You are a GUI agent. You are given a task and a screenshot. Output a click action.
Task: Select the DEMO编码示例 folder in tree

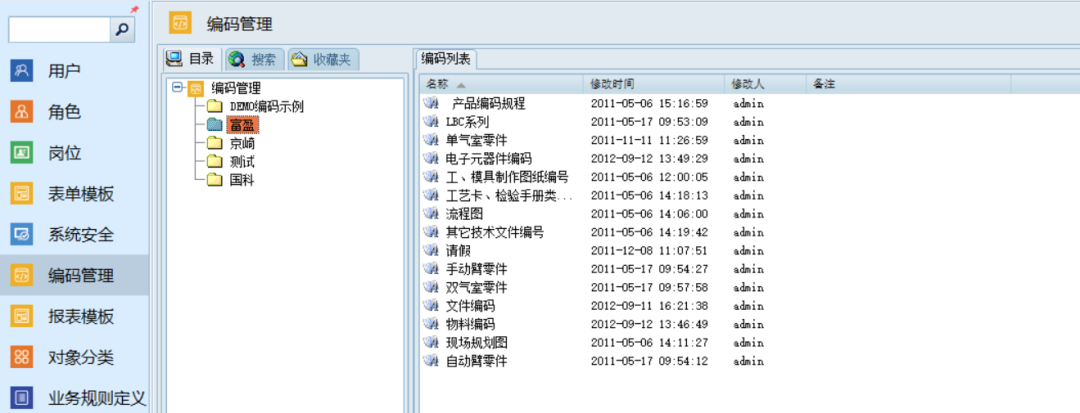pos(266,107)
